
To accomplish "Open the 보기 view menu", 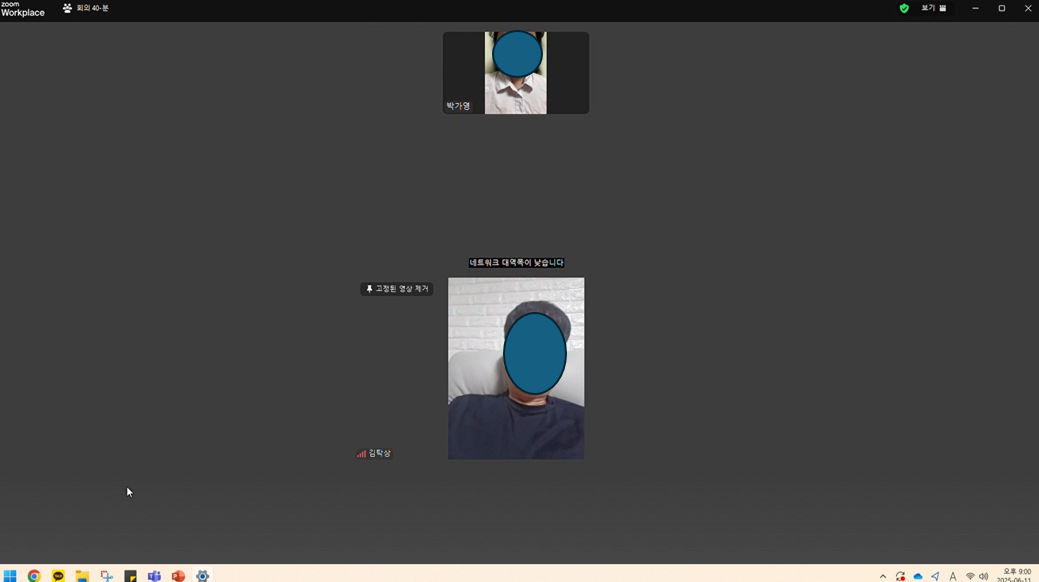I will (x=933, y=8).
